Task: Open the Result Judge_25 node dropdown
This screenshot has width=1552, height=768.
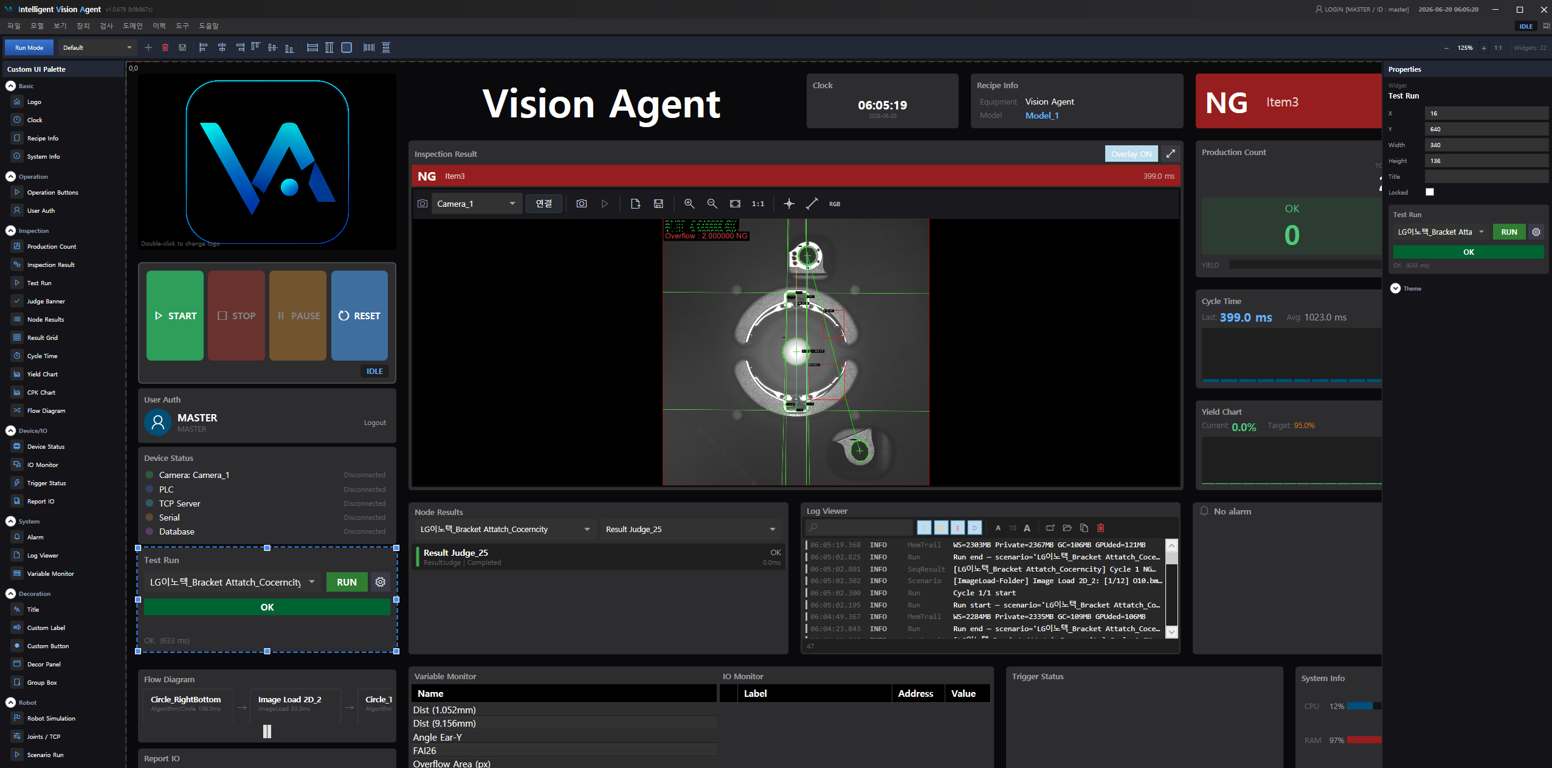Action: (x=690, y=530)
